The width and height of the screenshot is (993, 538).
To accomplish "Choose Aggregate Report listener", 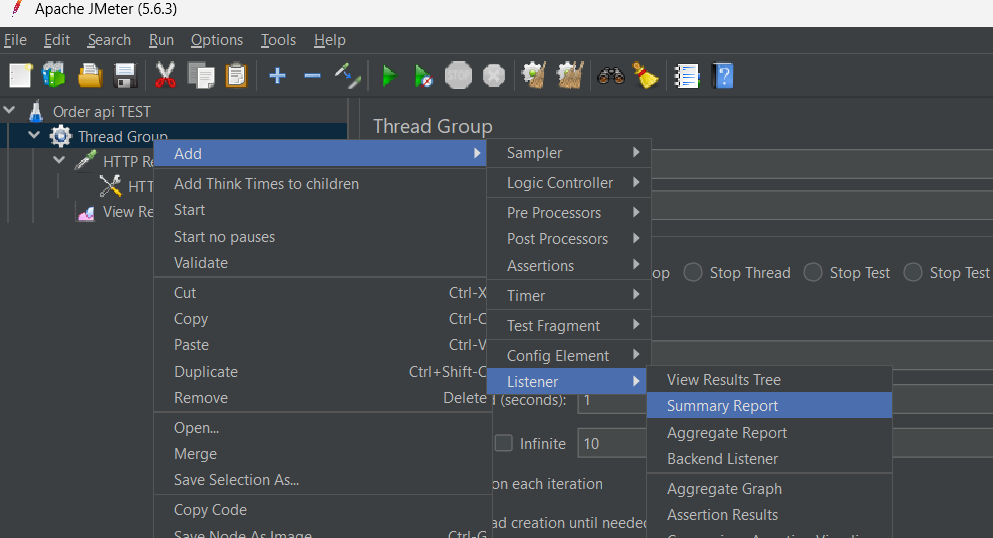I will 769,433.
